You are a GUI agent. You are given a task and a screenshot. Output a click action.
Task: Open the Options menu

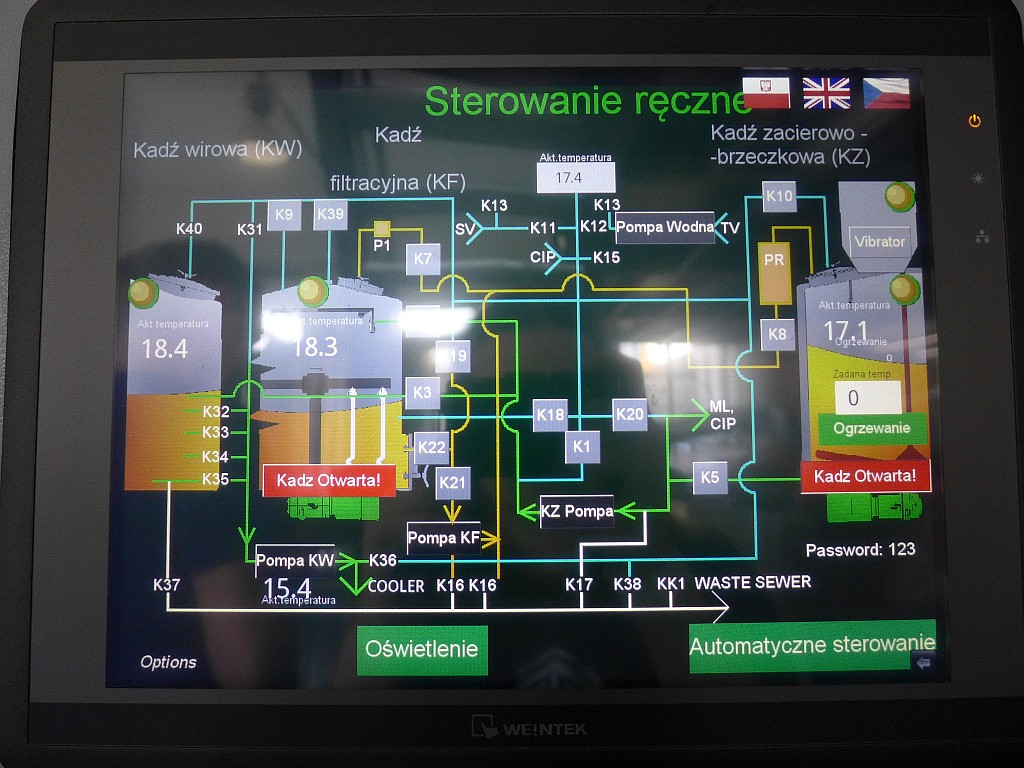click(168, 662)
